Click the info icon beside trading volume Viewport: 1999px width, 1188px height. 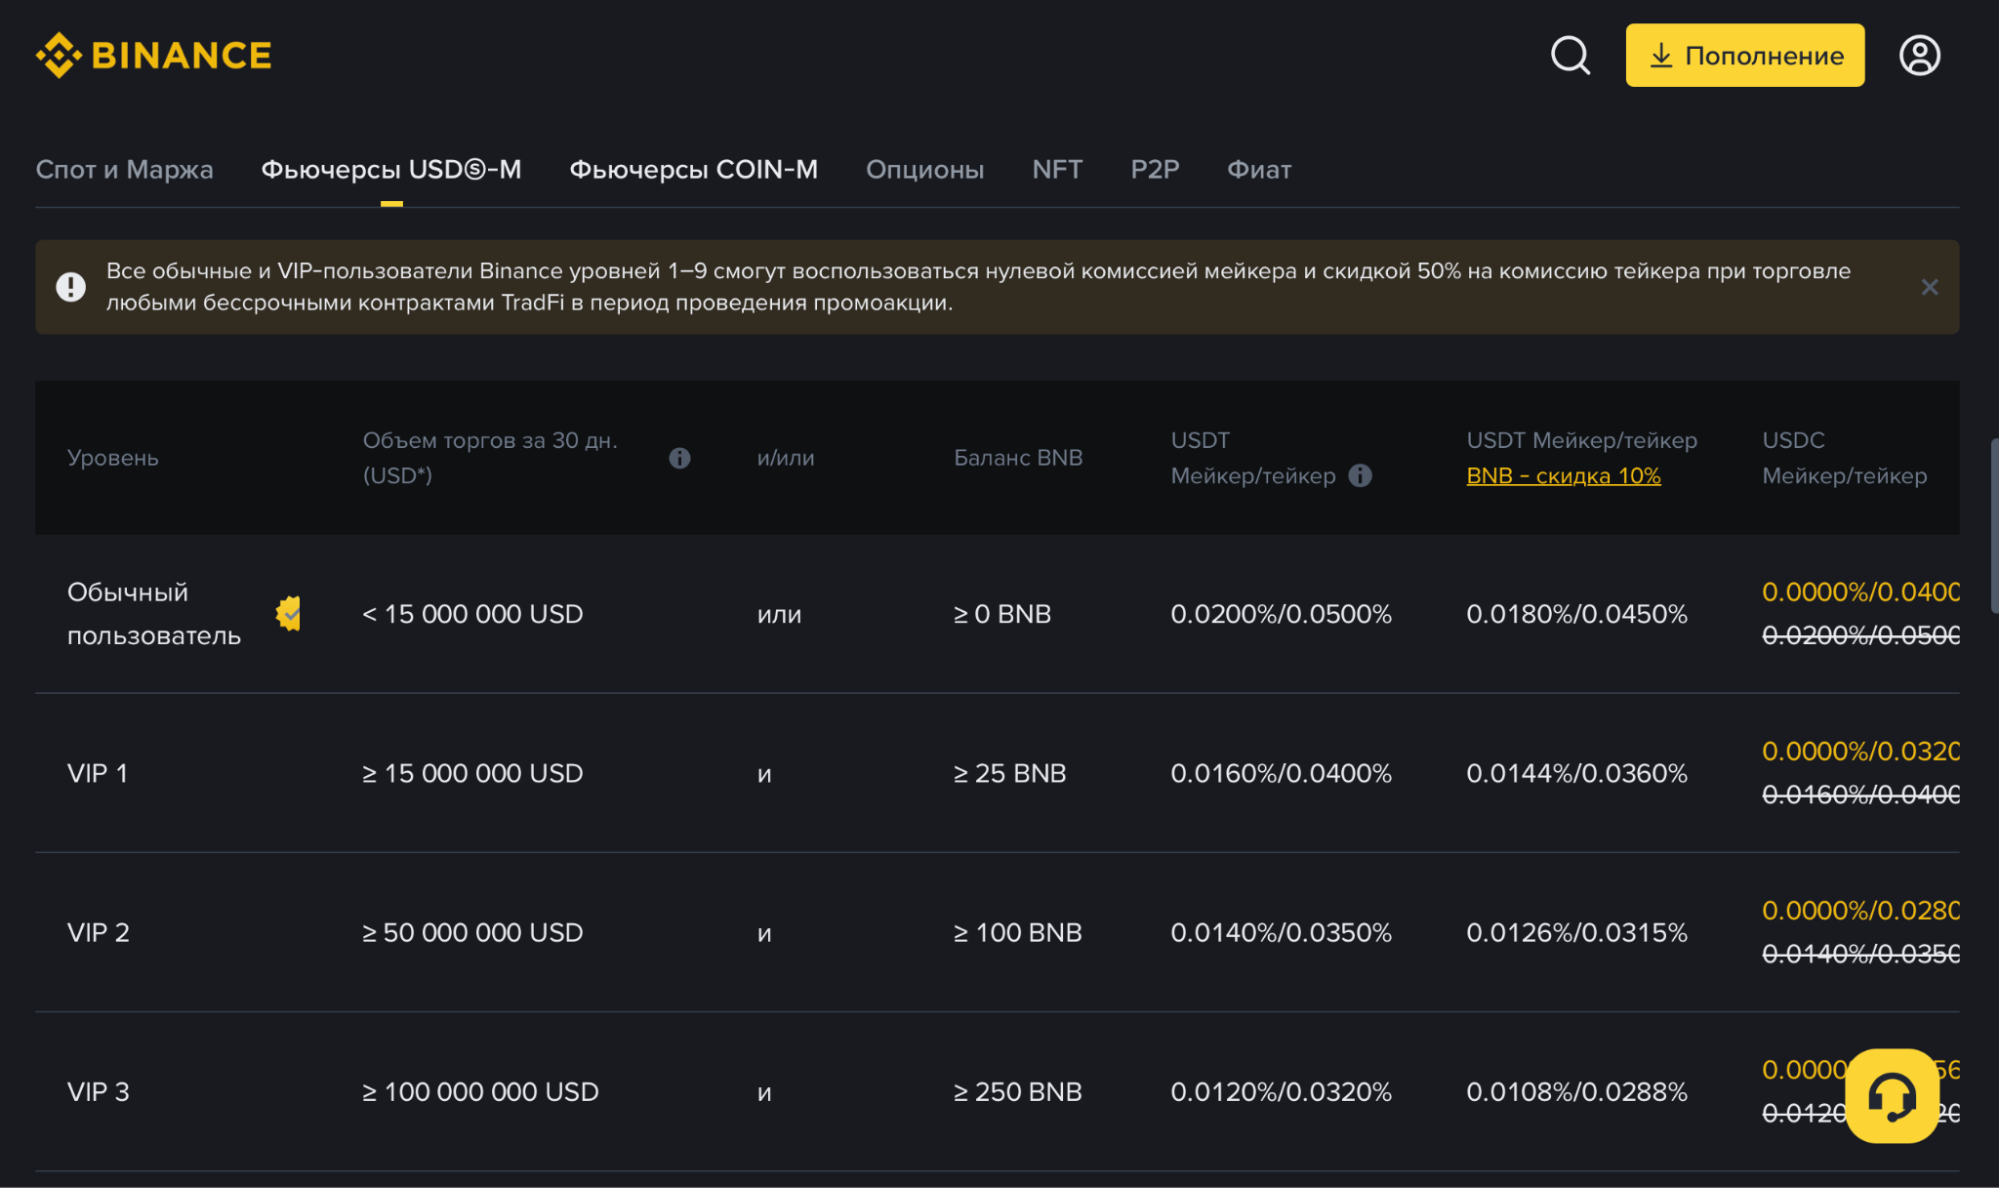coord(680,458)
